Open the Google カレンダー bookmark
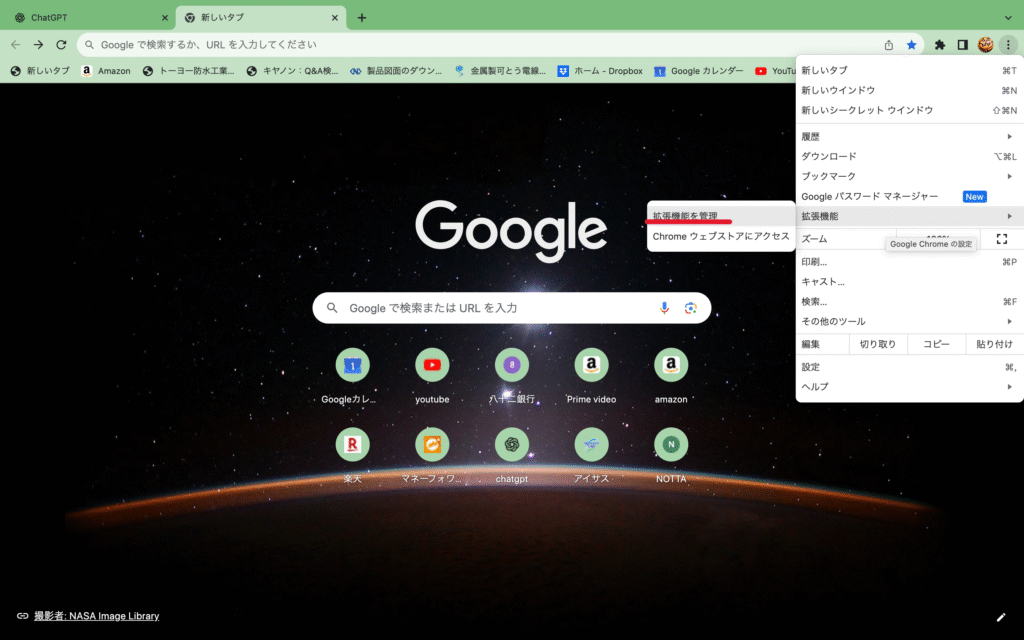Image resolution: width=1024 pixels, height=640 pixels. (x=699, y=71)
